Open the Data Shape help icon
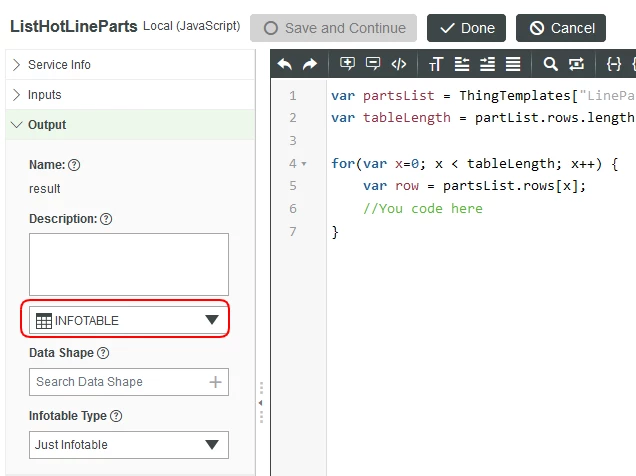The image size is (636, 476). click(x=103, y=353)
